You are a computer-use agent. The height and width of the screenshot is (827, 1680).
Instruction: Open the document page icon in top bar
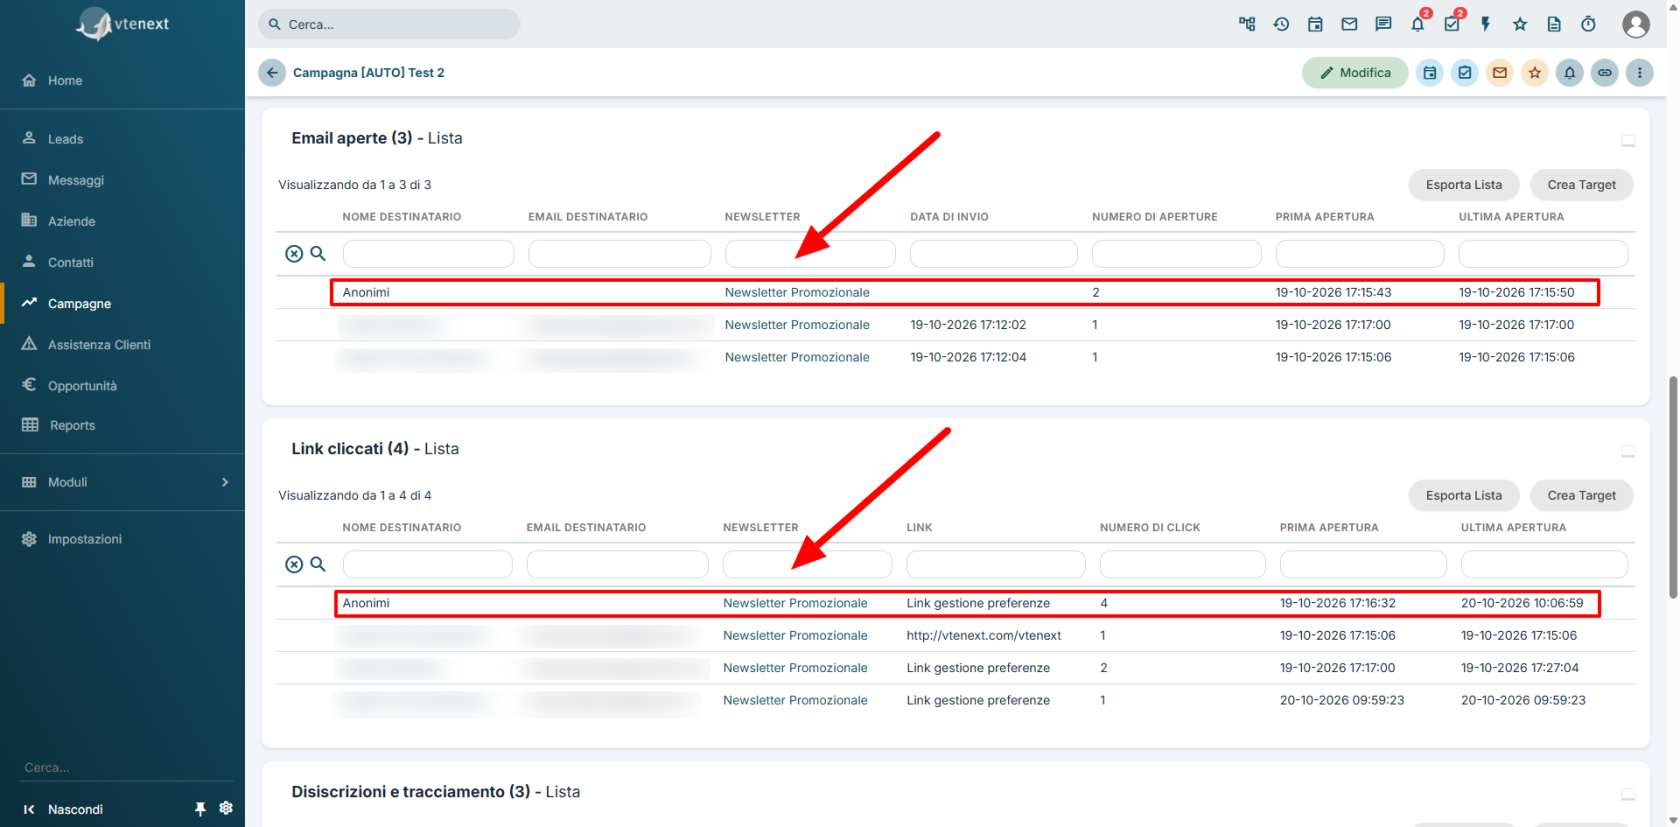coord(1554,24)
